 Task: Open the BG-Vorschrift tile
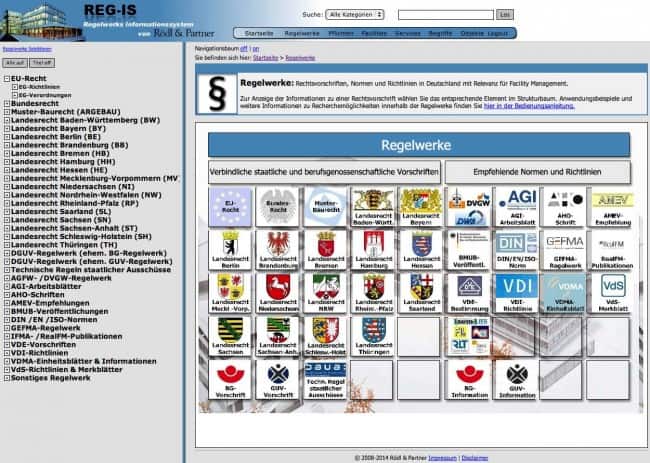coord(230,379)
